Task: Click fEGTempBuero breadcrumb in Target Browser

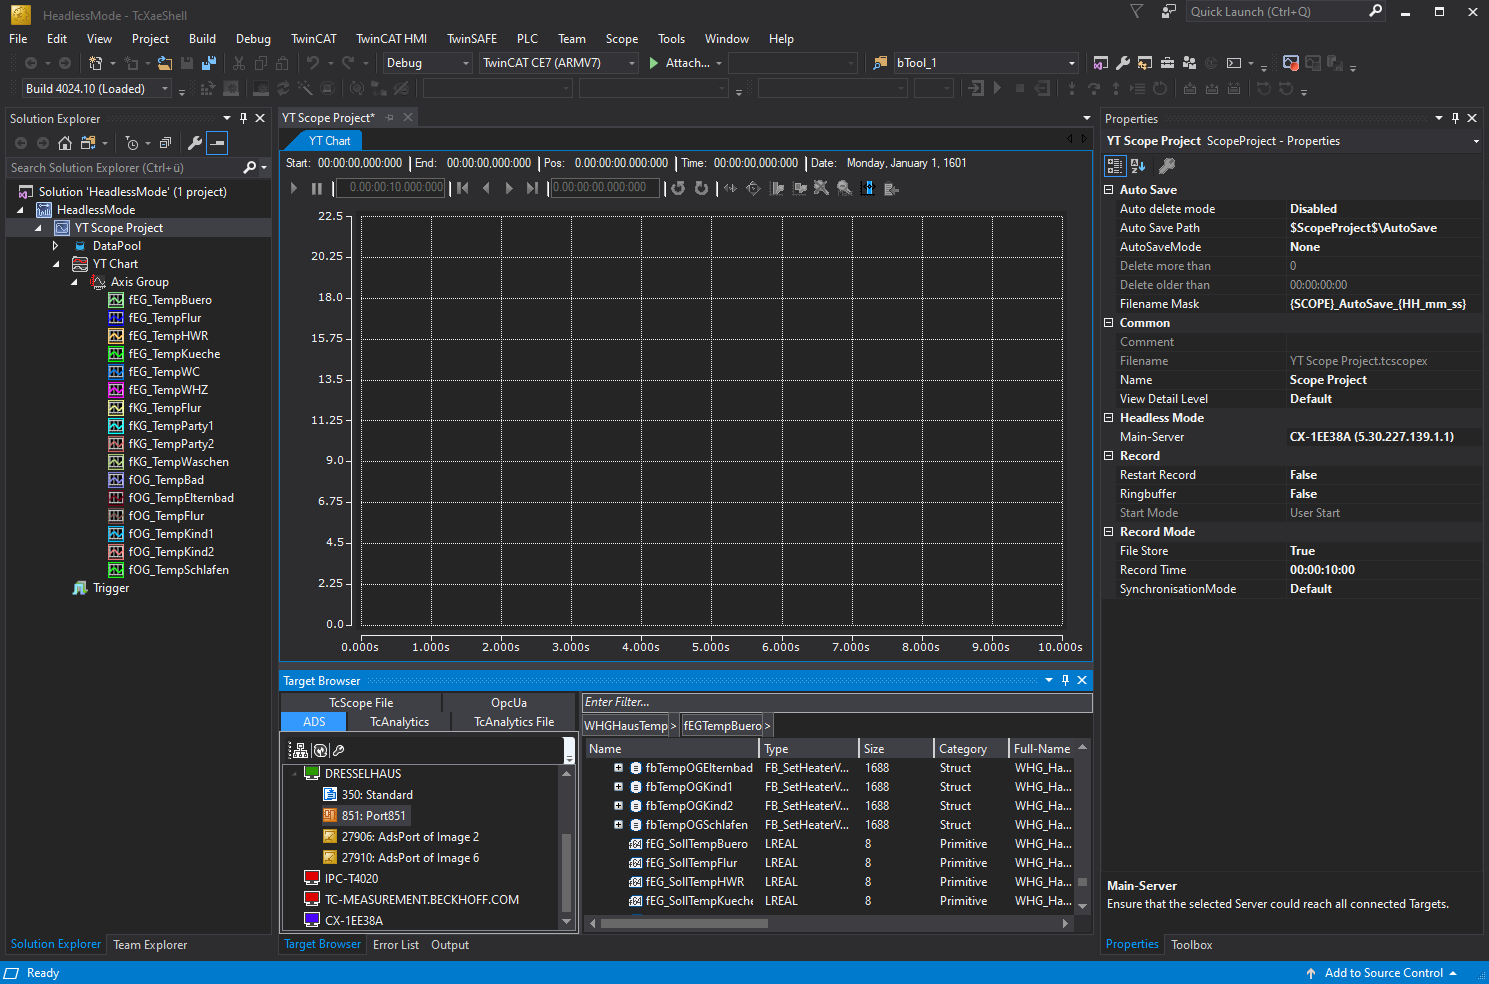Action: tap(722, 726)
